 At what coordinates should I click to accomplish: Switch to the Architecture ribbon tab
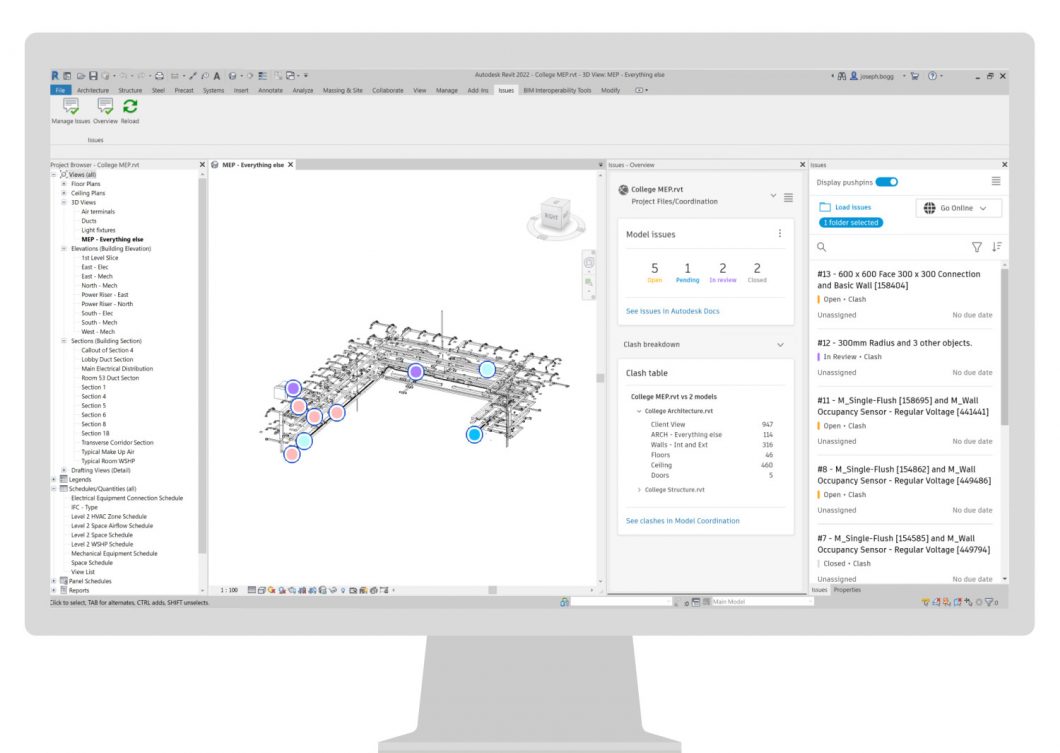(x=93, y=90)
